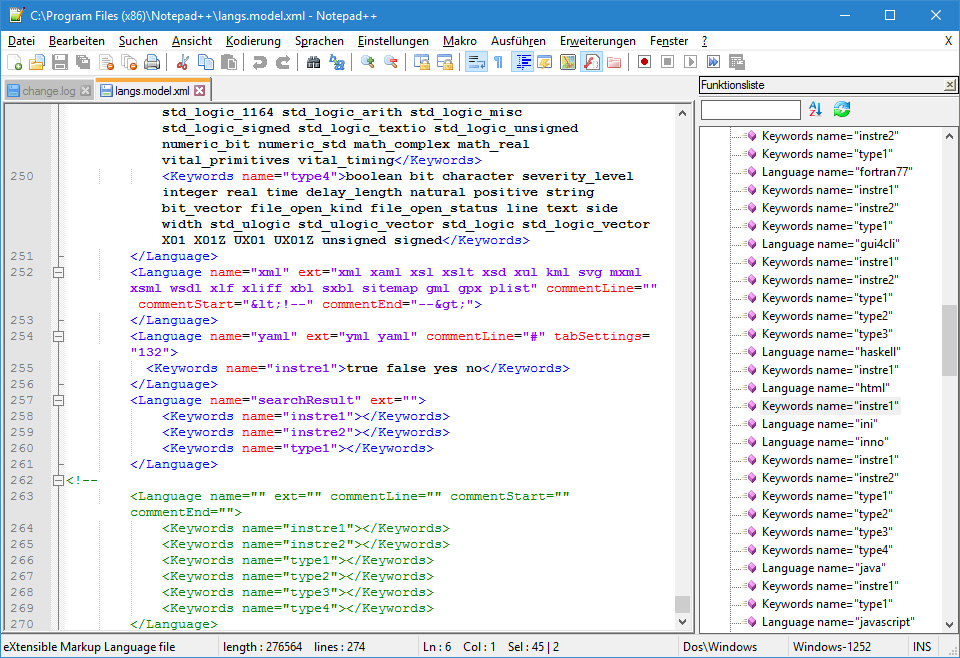960x658 pixels.
Task: Sort the function list alphabetically
Action: (815, 110)
